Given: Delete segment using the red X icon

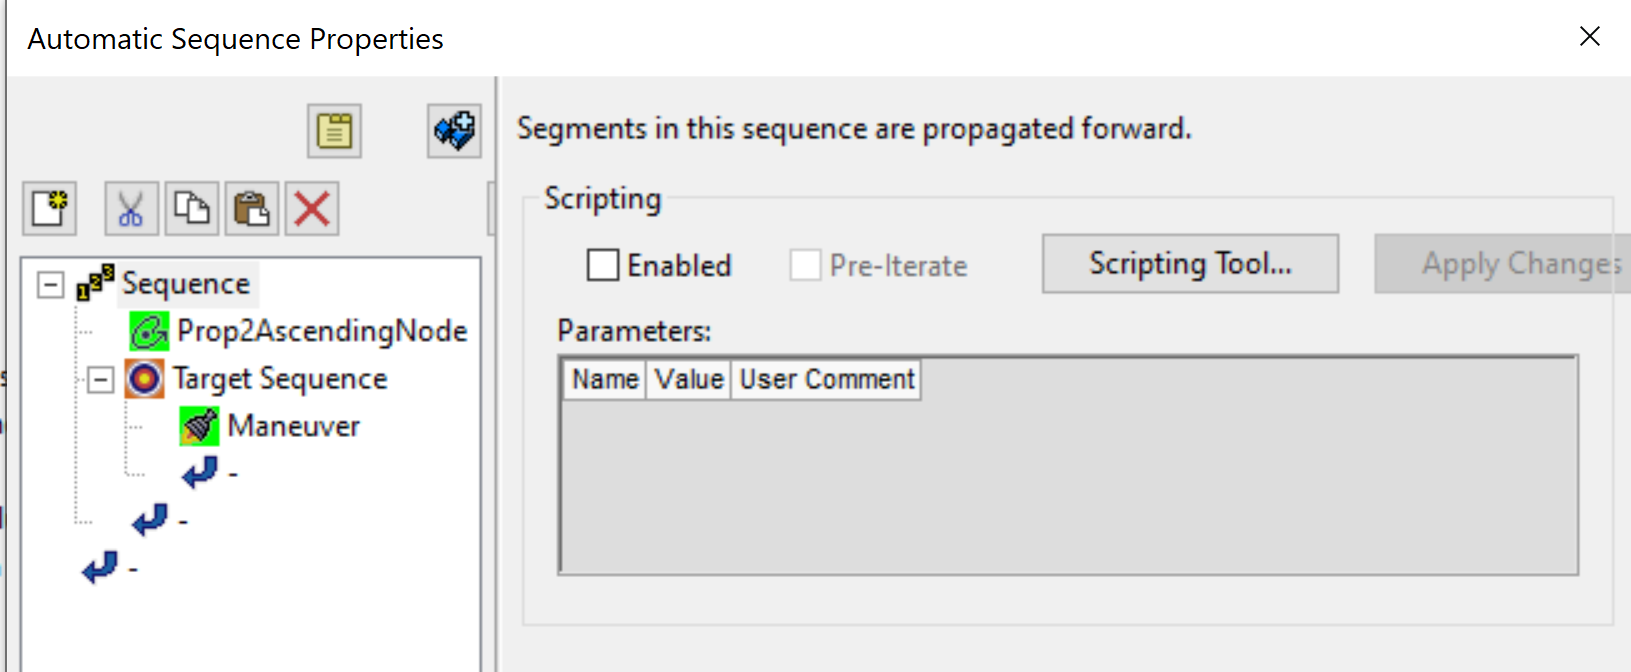Looking at the screenshot, I should coord(312,209).
